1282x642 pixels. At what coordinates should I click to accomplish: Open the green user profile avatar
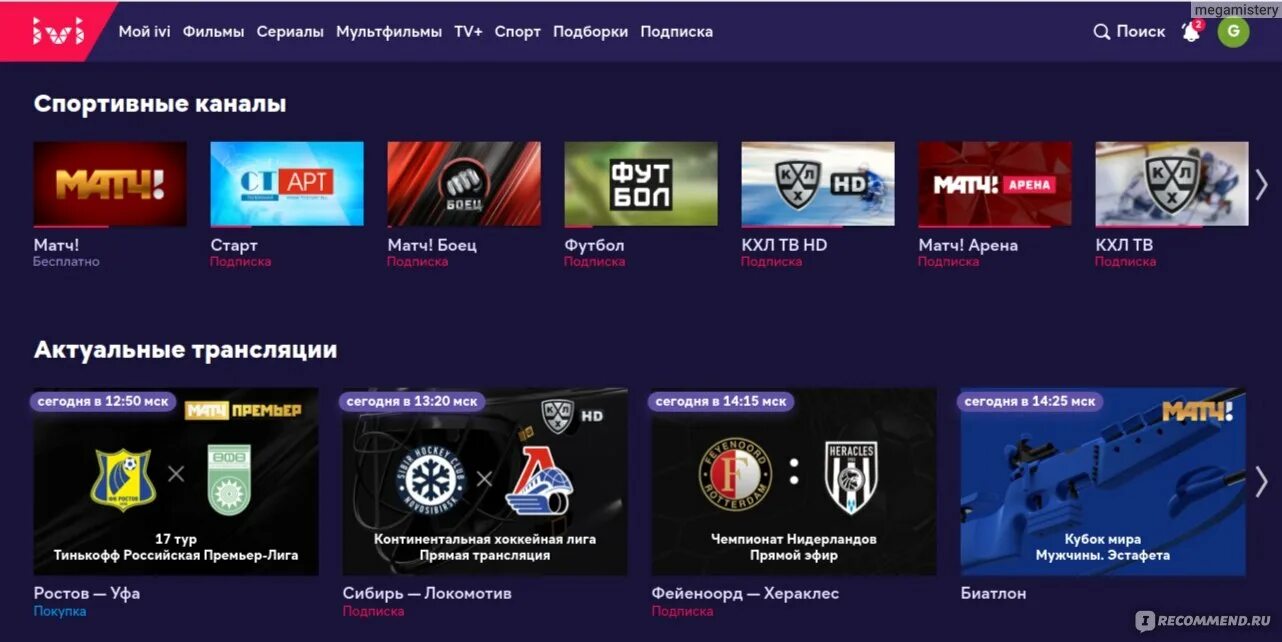pos(1233,31)
